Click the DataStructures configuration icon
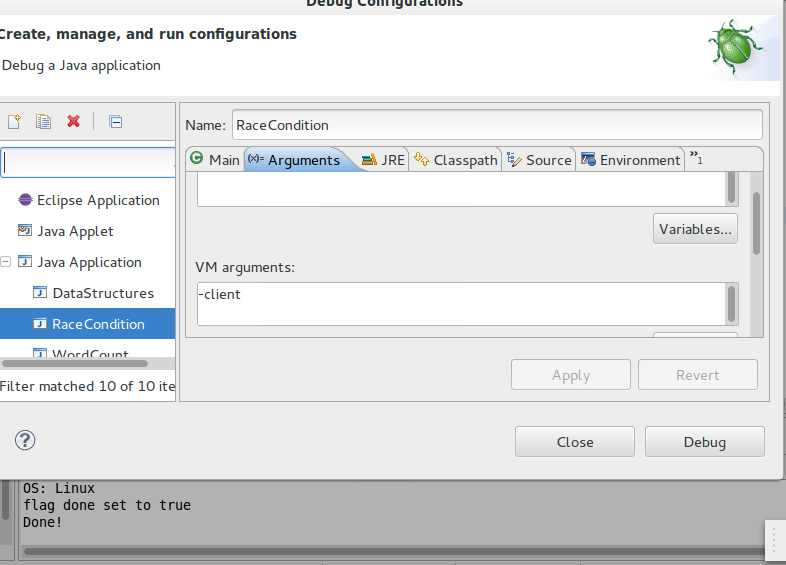The height and width of the screenshot is (565, 786). pos(40,292)
